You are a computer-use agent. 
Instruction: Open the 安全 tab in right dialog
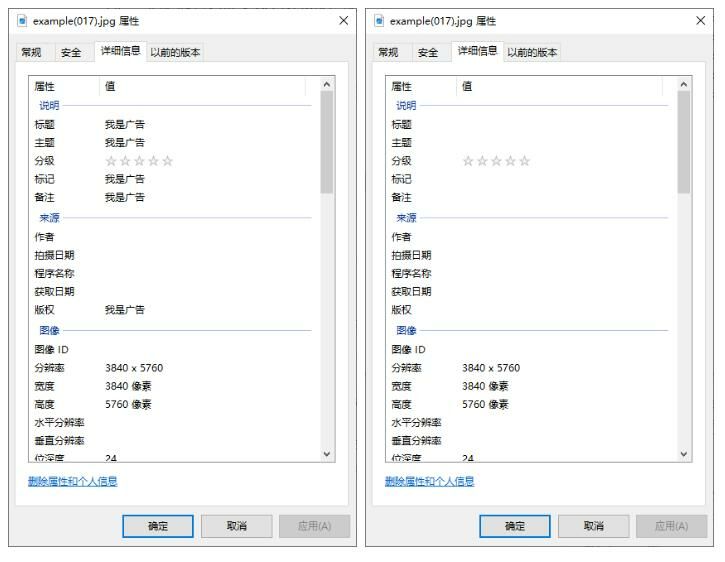(428, 52)
